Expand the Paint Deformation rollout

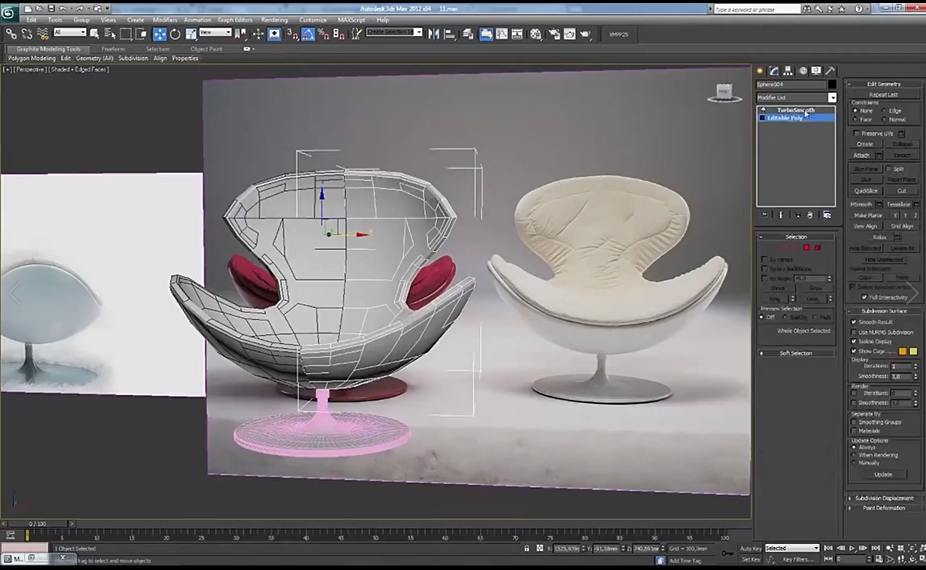(x=883, y=507)
